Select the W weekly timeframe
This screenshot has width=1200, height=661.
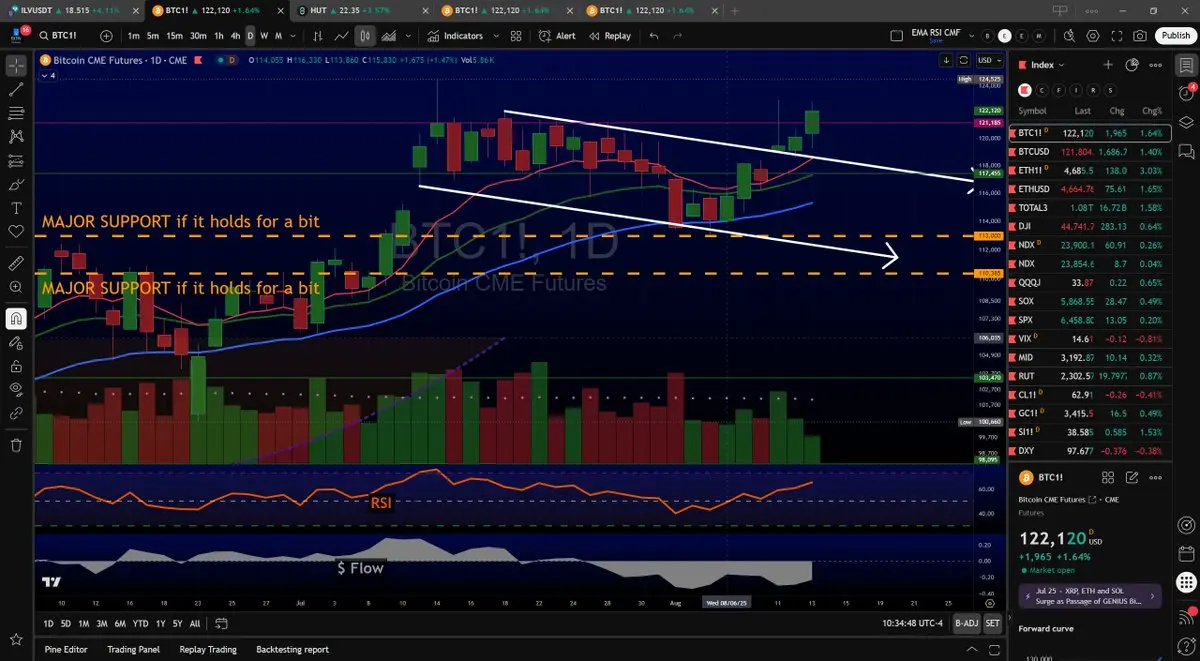[x=264, y=36]
